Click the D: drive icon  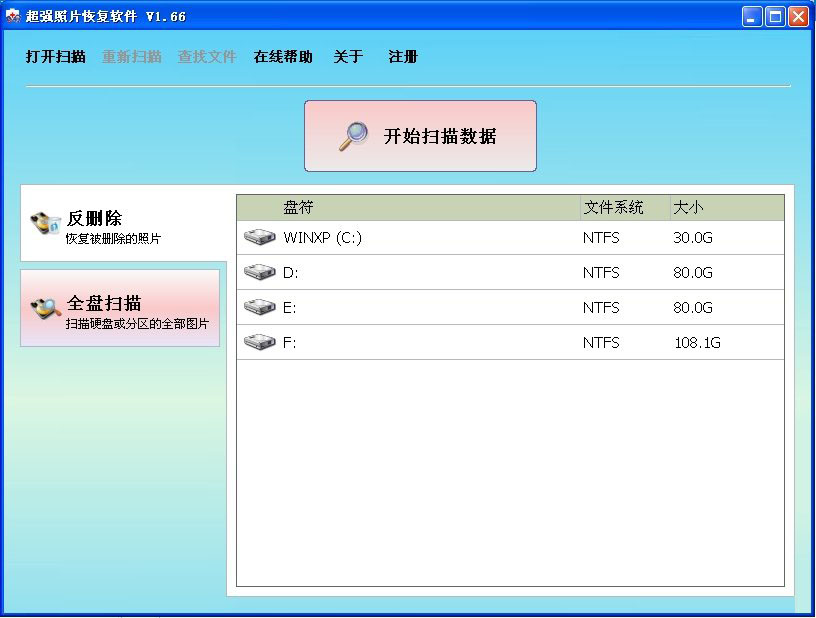pos(260,272)
